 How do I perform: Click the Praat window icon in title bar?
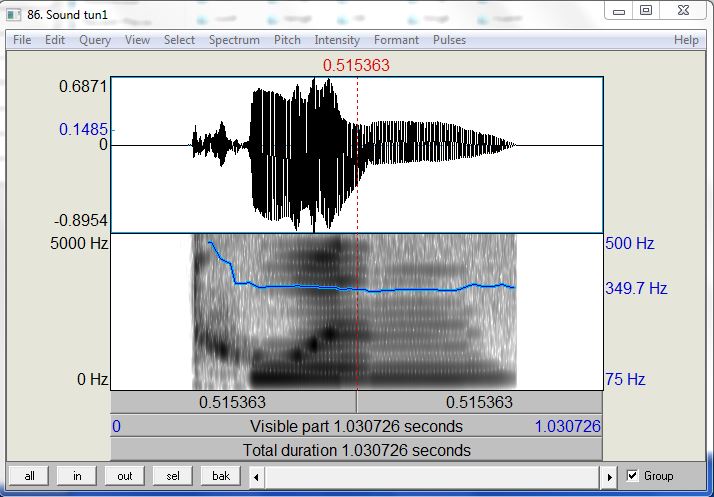coord(14,15)
